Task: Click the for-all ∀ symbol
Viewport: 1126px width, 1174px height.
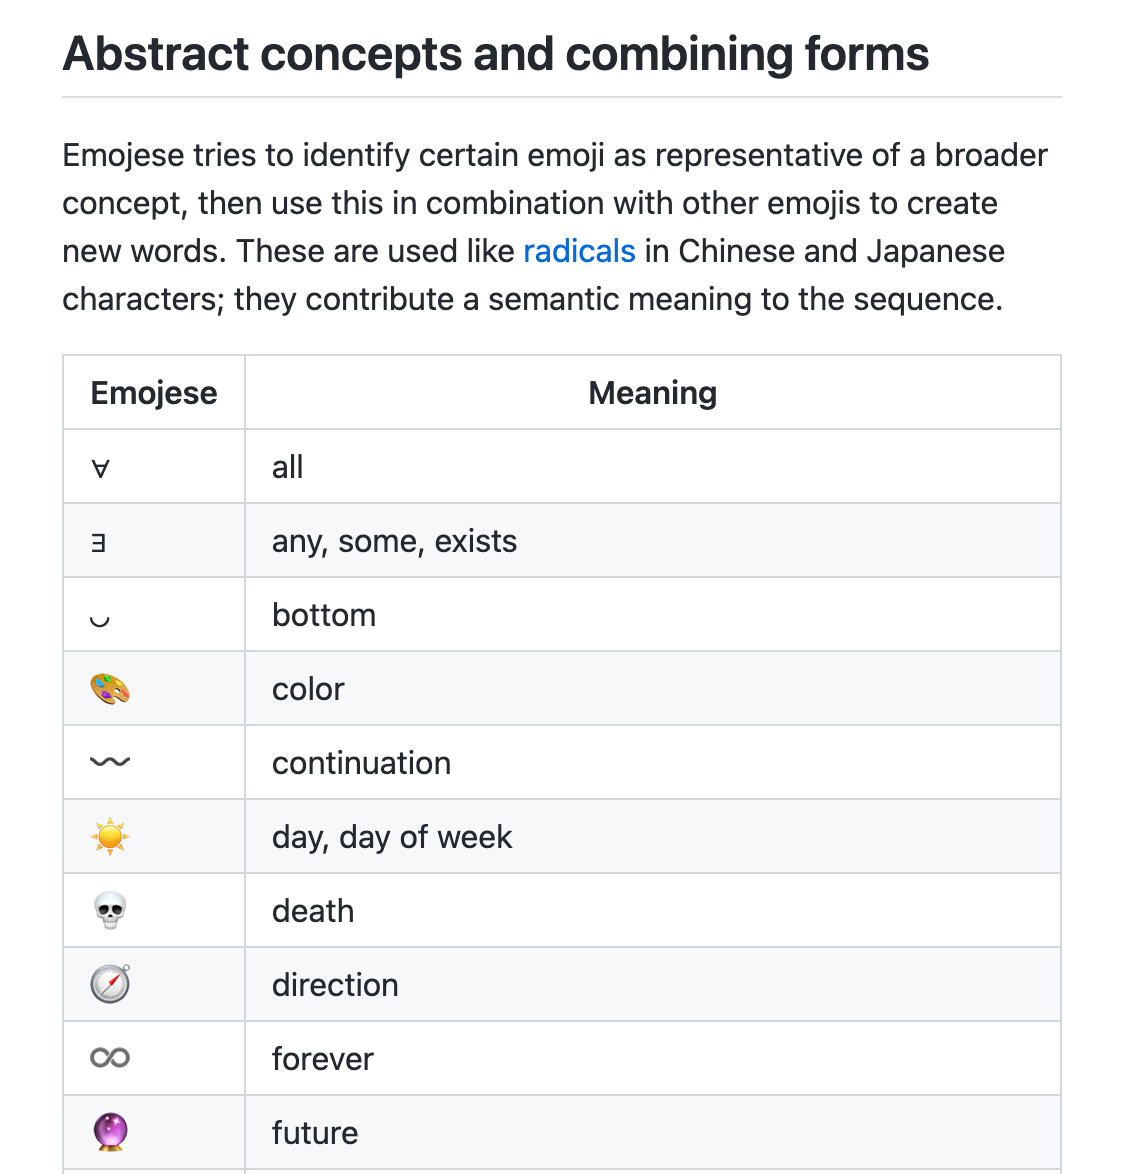Action: (x=100, y=469)
